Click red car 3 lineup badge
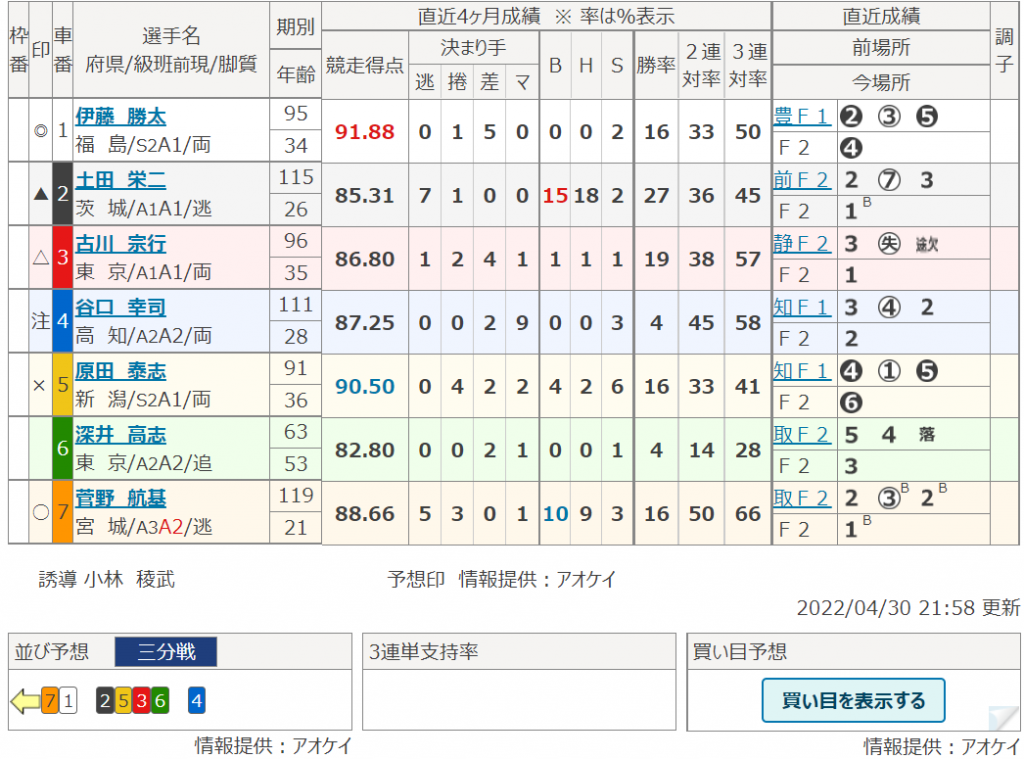Image resolution: width=1024 pixels, height=759 pixels. click(142, 701)
